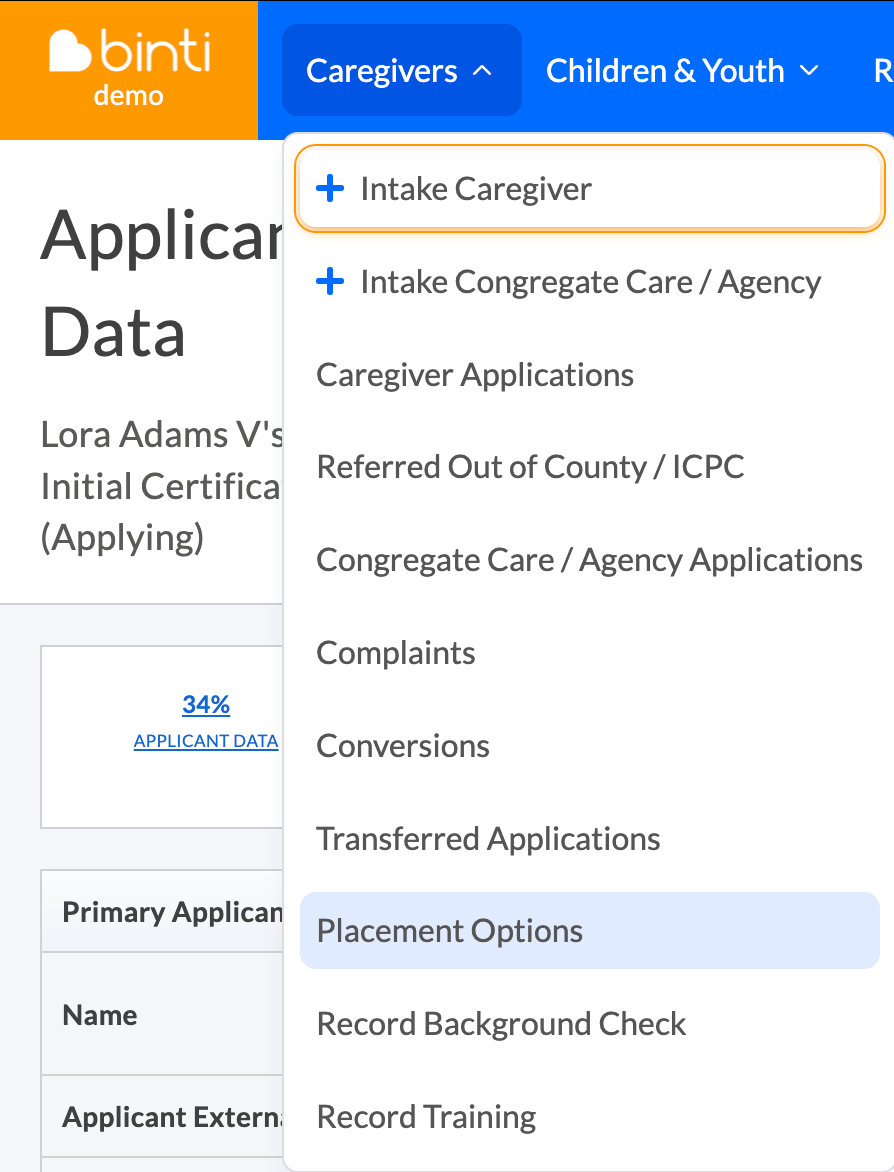Click the Primary Applicant table header
The height and width of the screenshot is (1172, 894).
click(x=172, y=912)
